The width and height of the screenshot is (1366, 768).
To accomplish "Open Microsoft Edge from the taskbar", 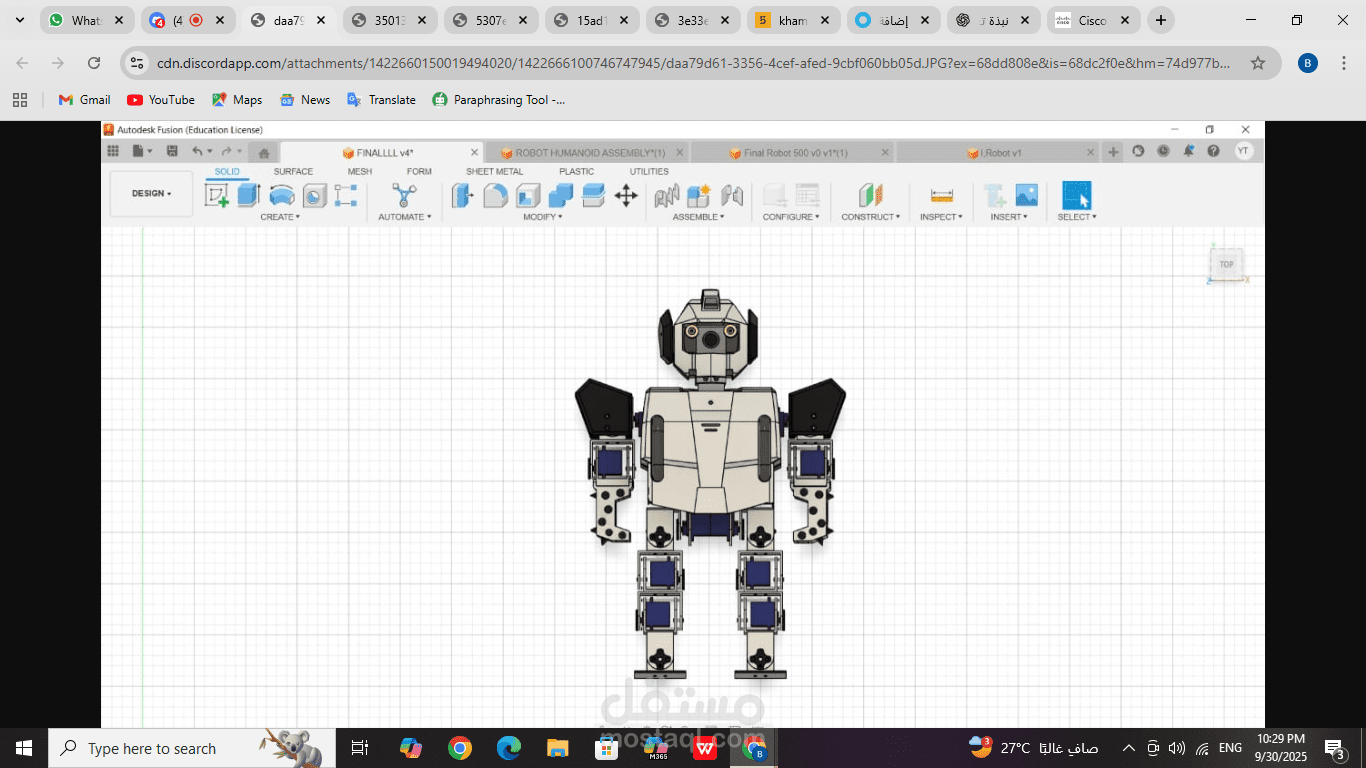I will 509,748.
